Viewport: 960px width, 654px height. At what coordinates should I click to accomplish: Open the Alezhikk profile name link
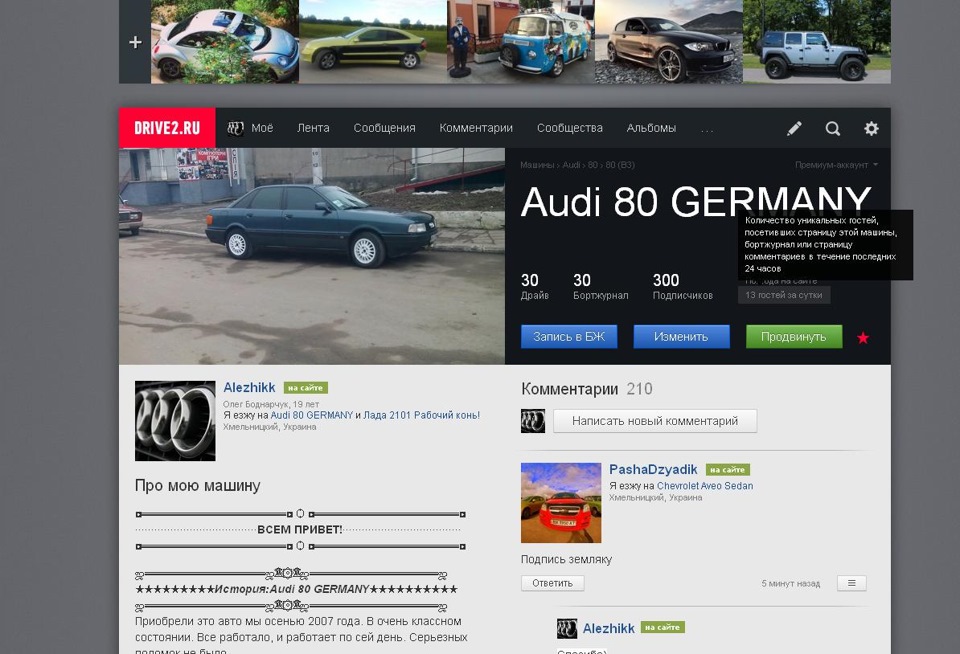point(249,388)
